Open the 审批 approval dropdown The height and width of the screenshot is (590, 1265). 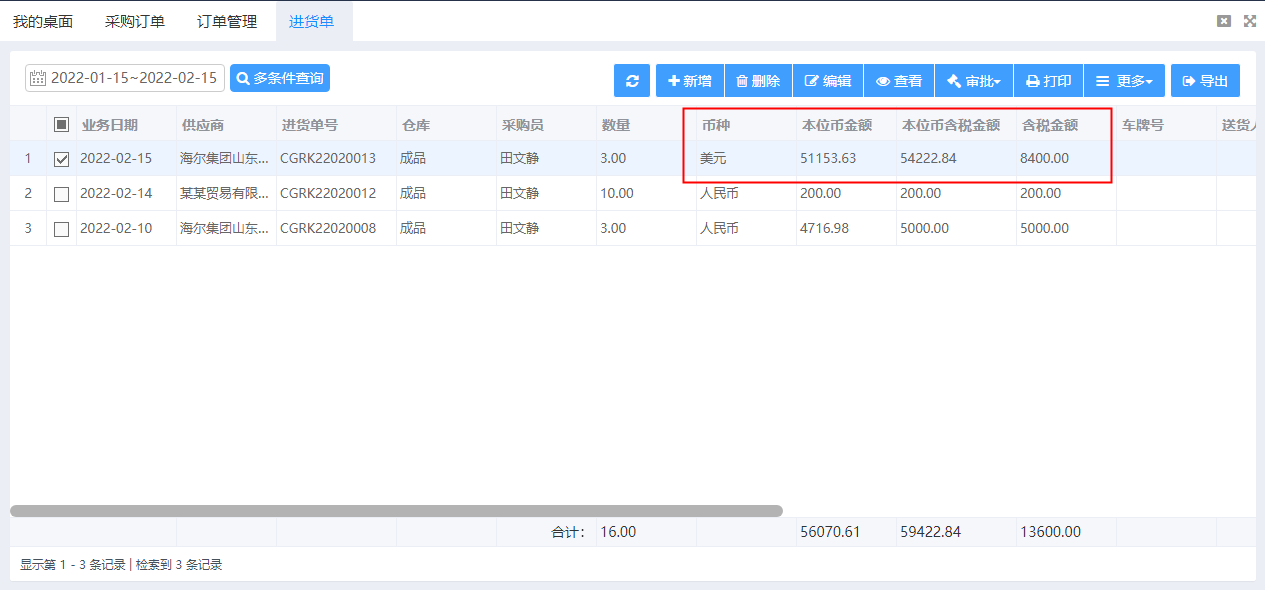pyautogui.click(x=974, y=81)
